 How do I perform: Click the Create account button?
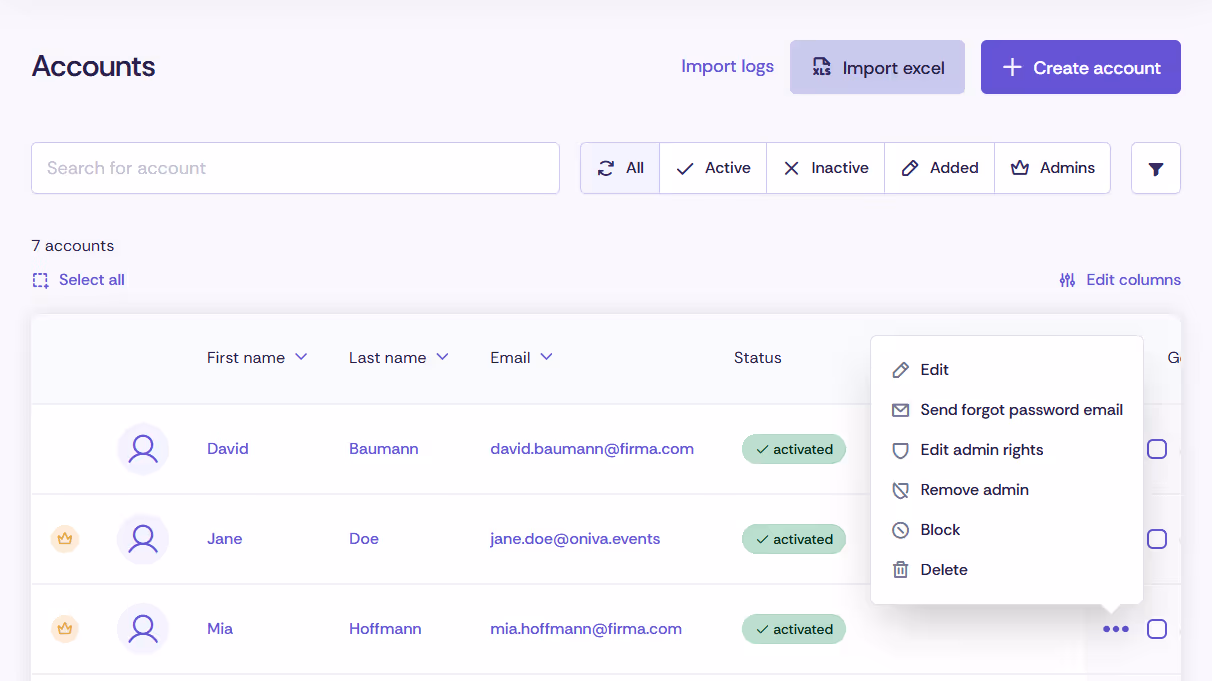pyautogui.click(x=1080, y=67)
